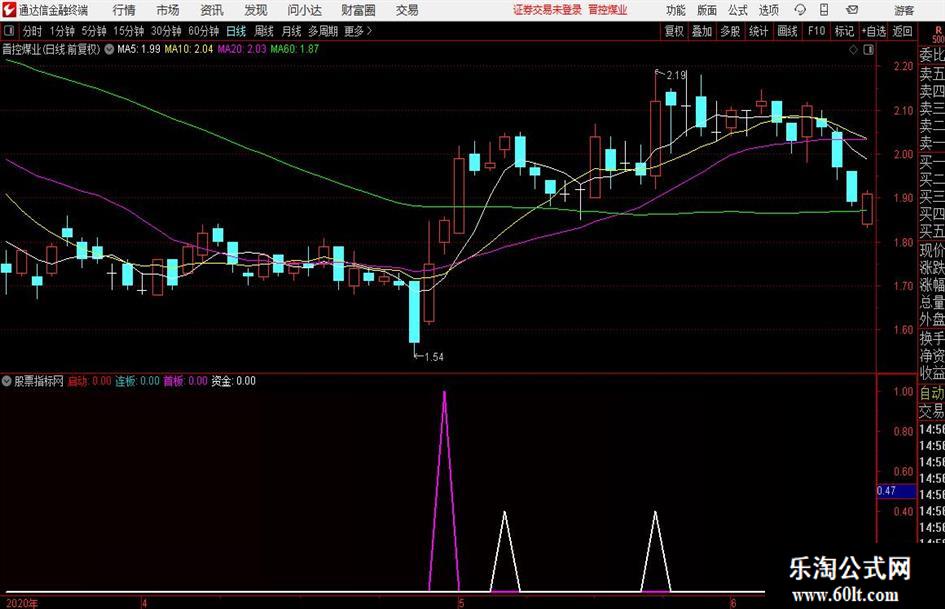
Task: Click the 叠加 overlay button
Action: [702, 31]
